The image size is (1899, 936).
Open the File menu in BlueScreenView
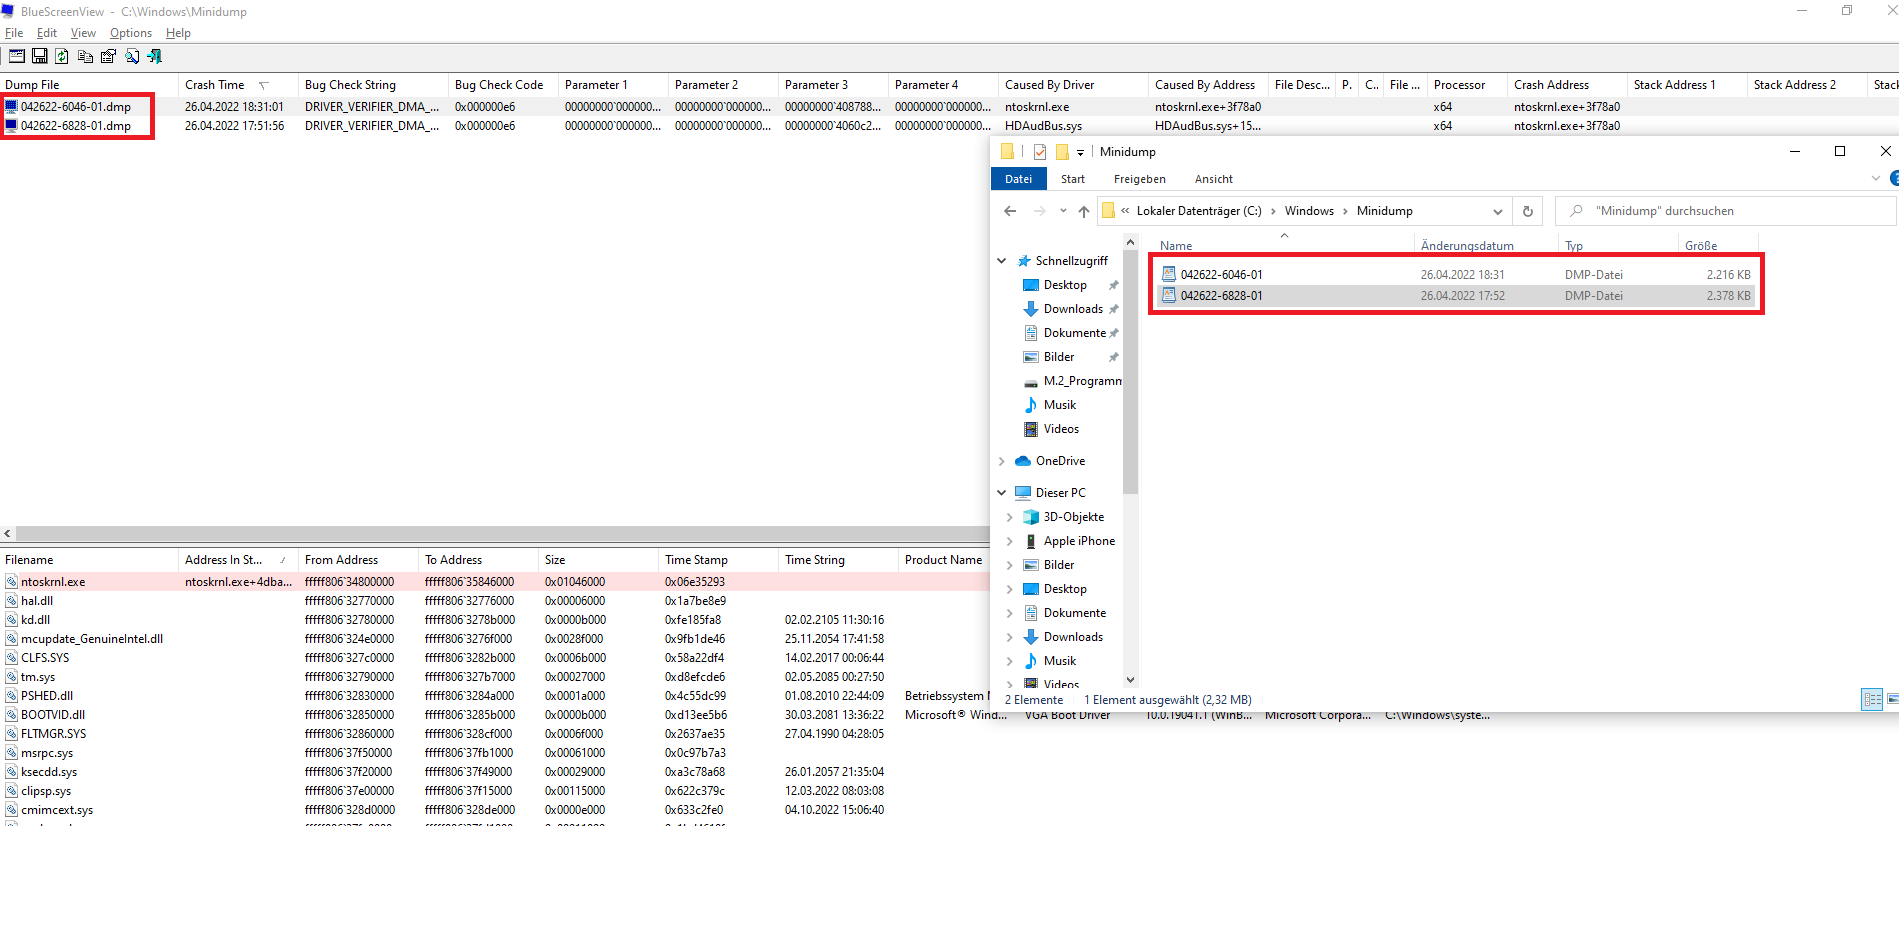coord(14,33)
